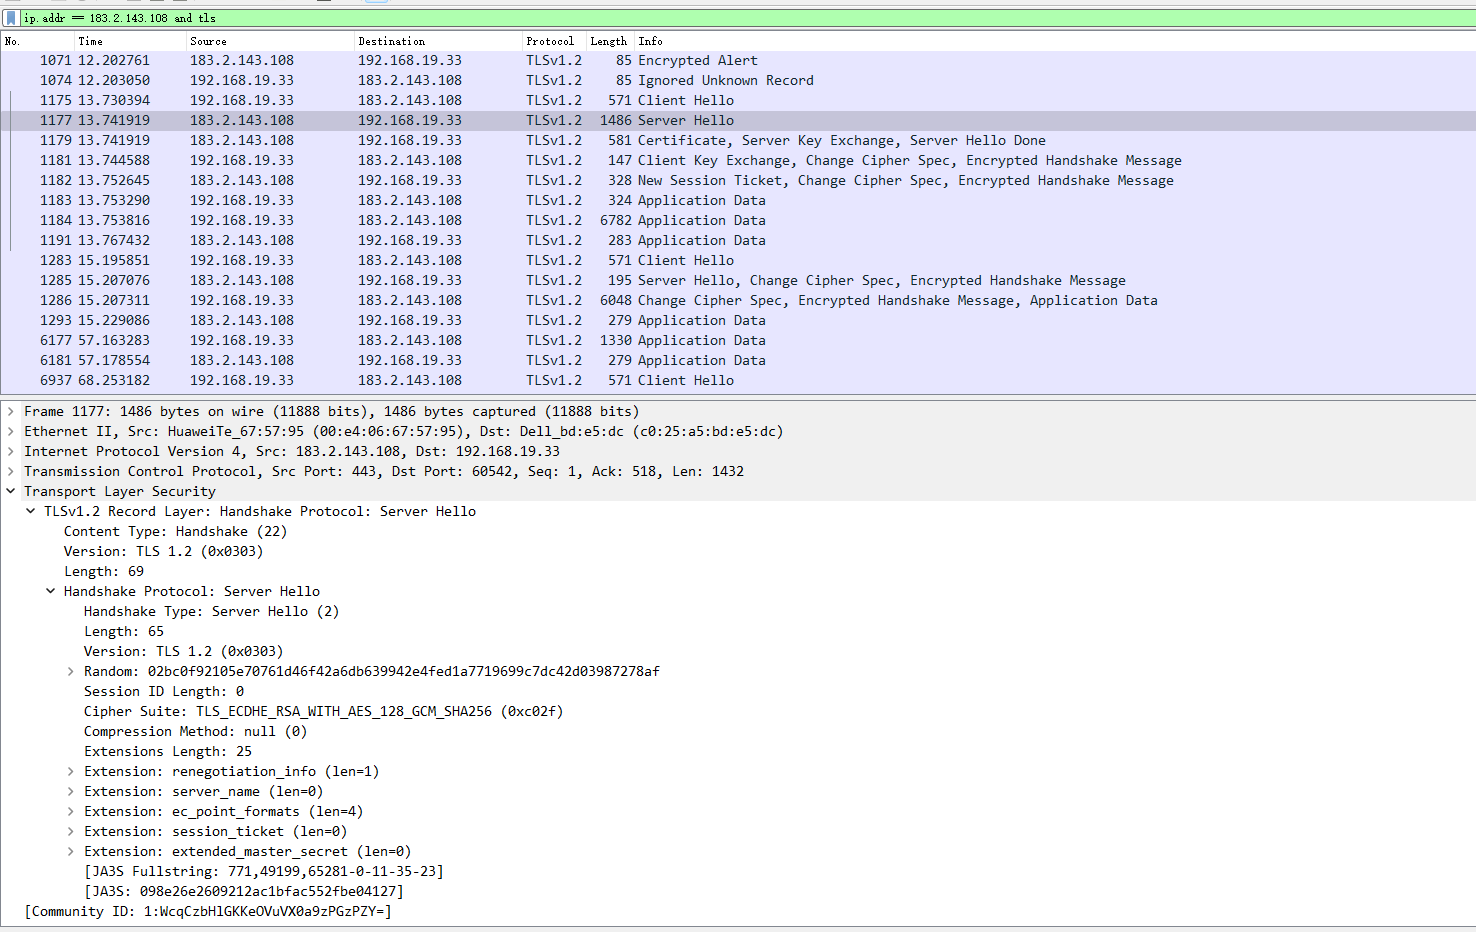The height and width of the screenshot is (932, 1476).
Task: Sort packets by the No. column
Action: (x=37, y=41)
